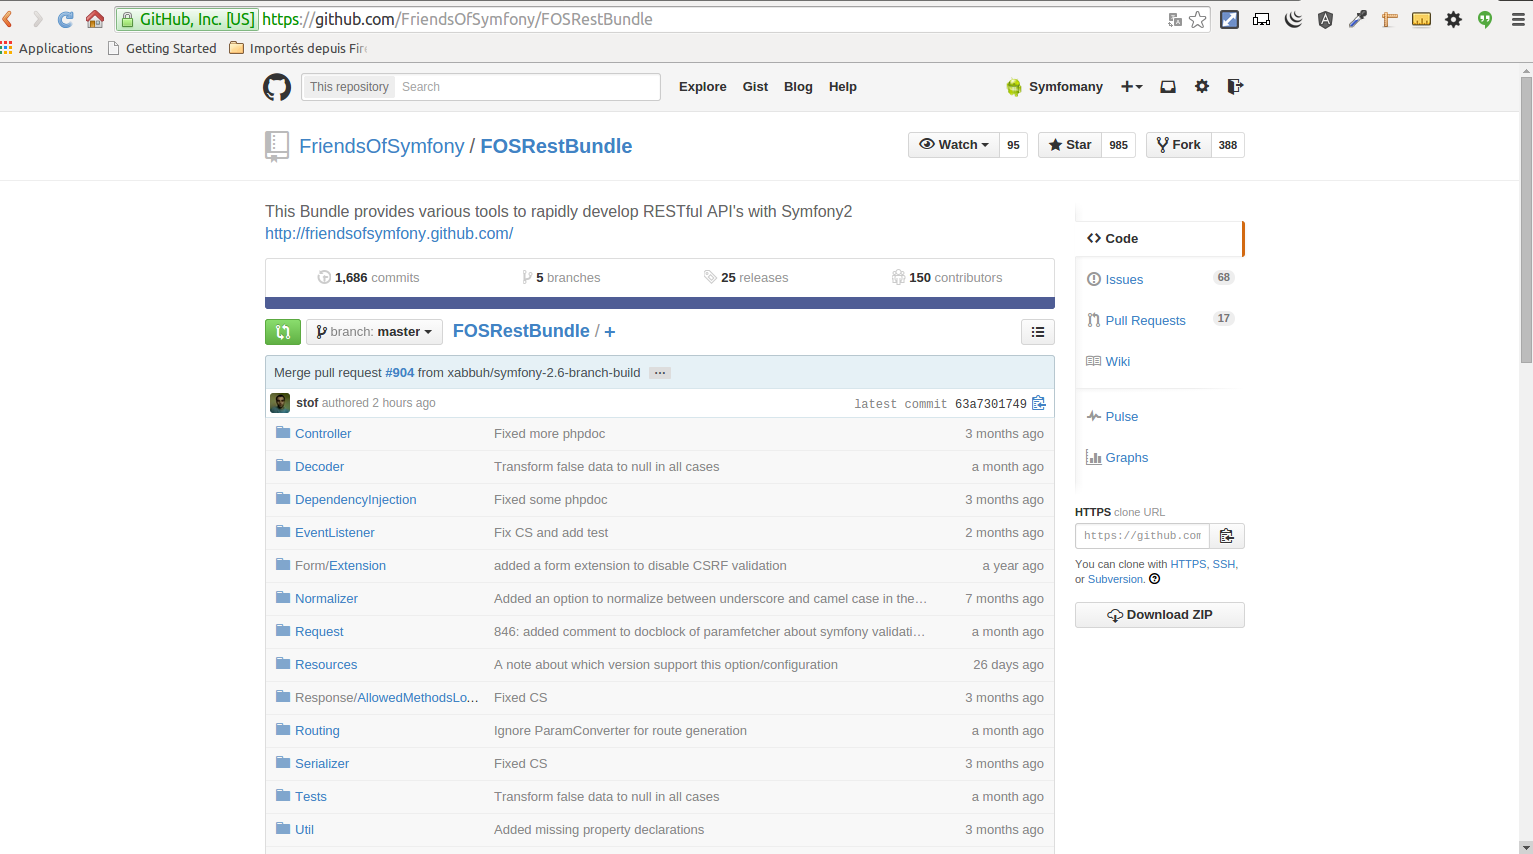
Task: View the 25 releases
Action: (x=746, y=278)
